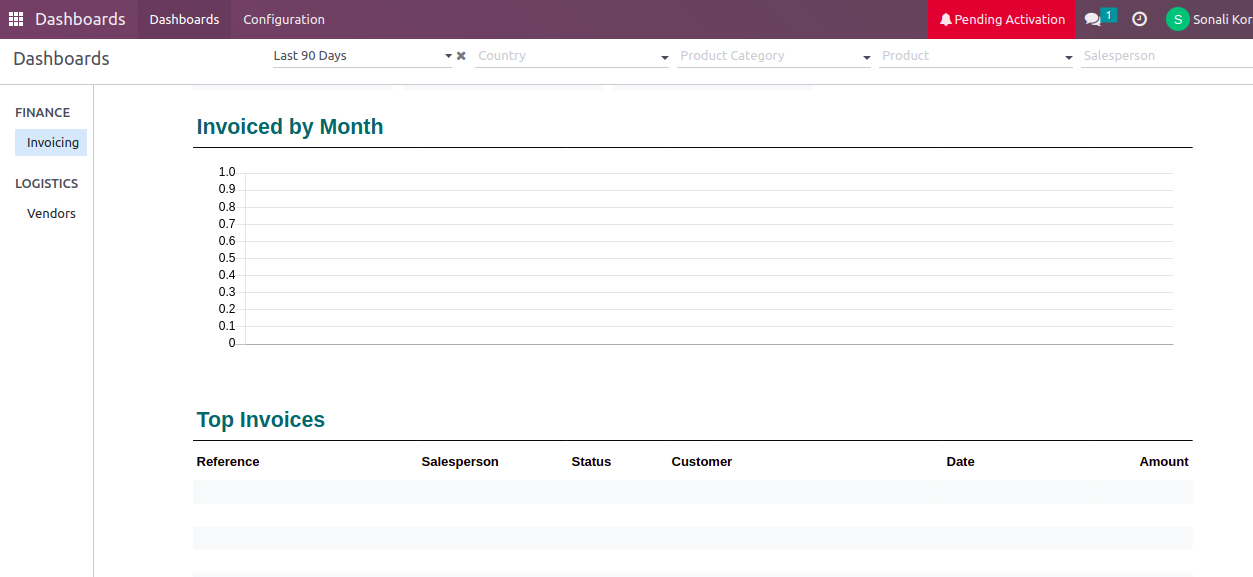Screen dimensions: 1253x577
Task: Expand the Country filter dropdown
Action: coord(664,58)
